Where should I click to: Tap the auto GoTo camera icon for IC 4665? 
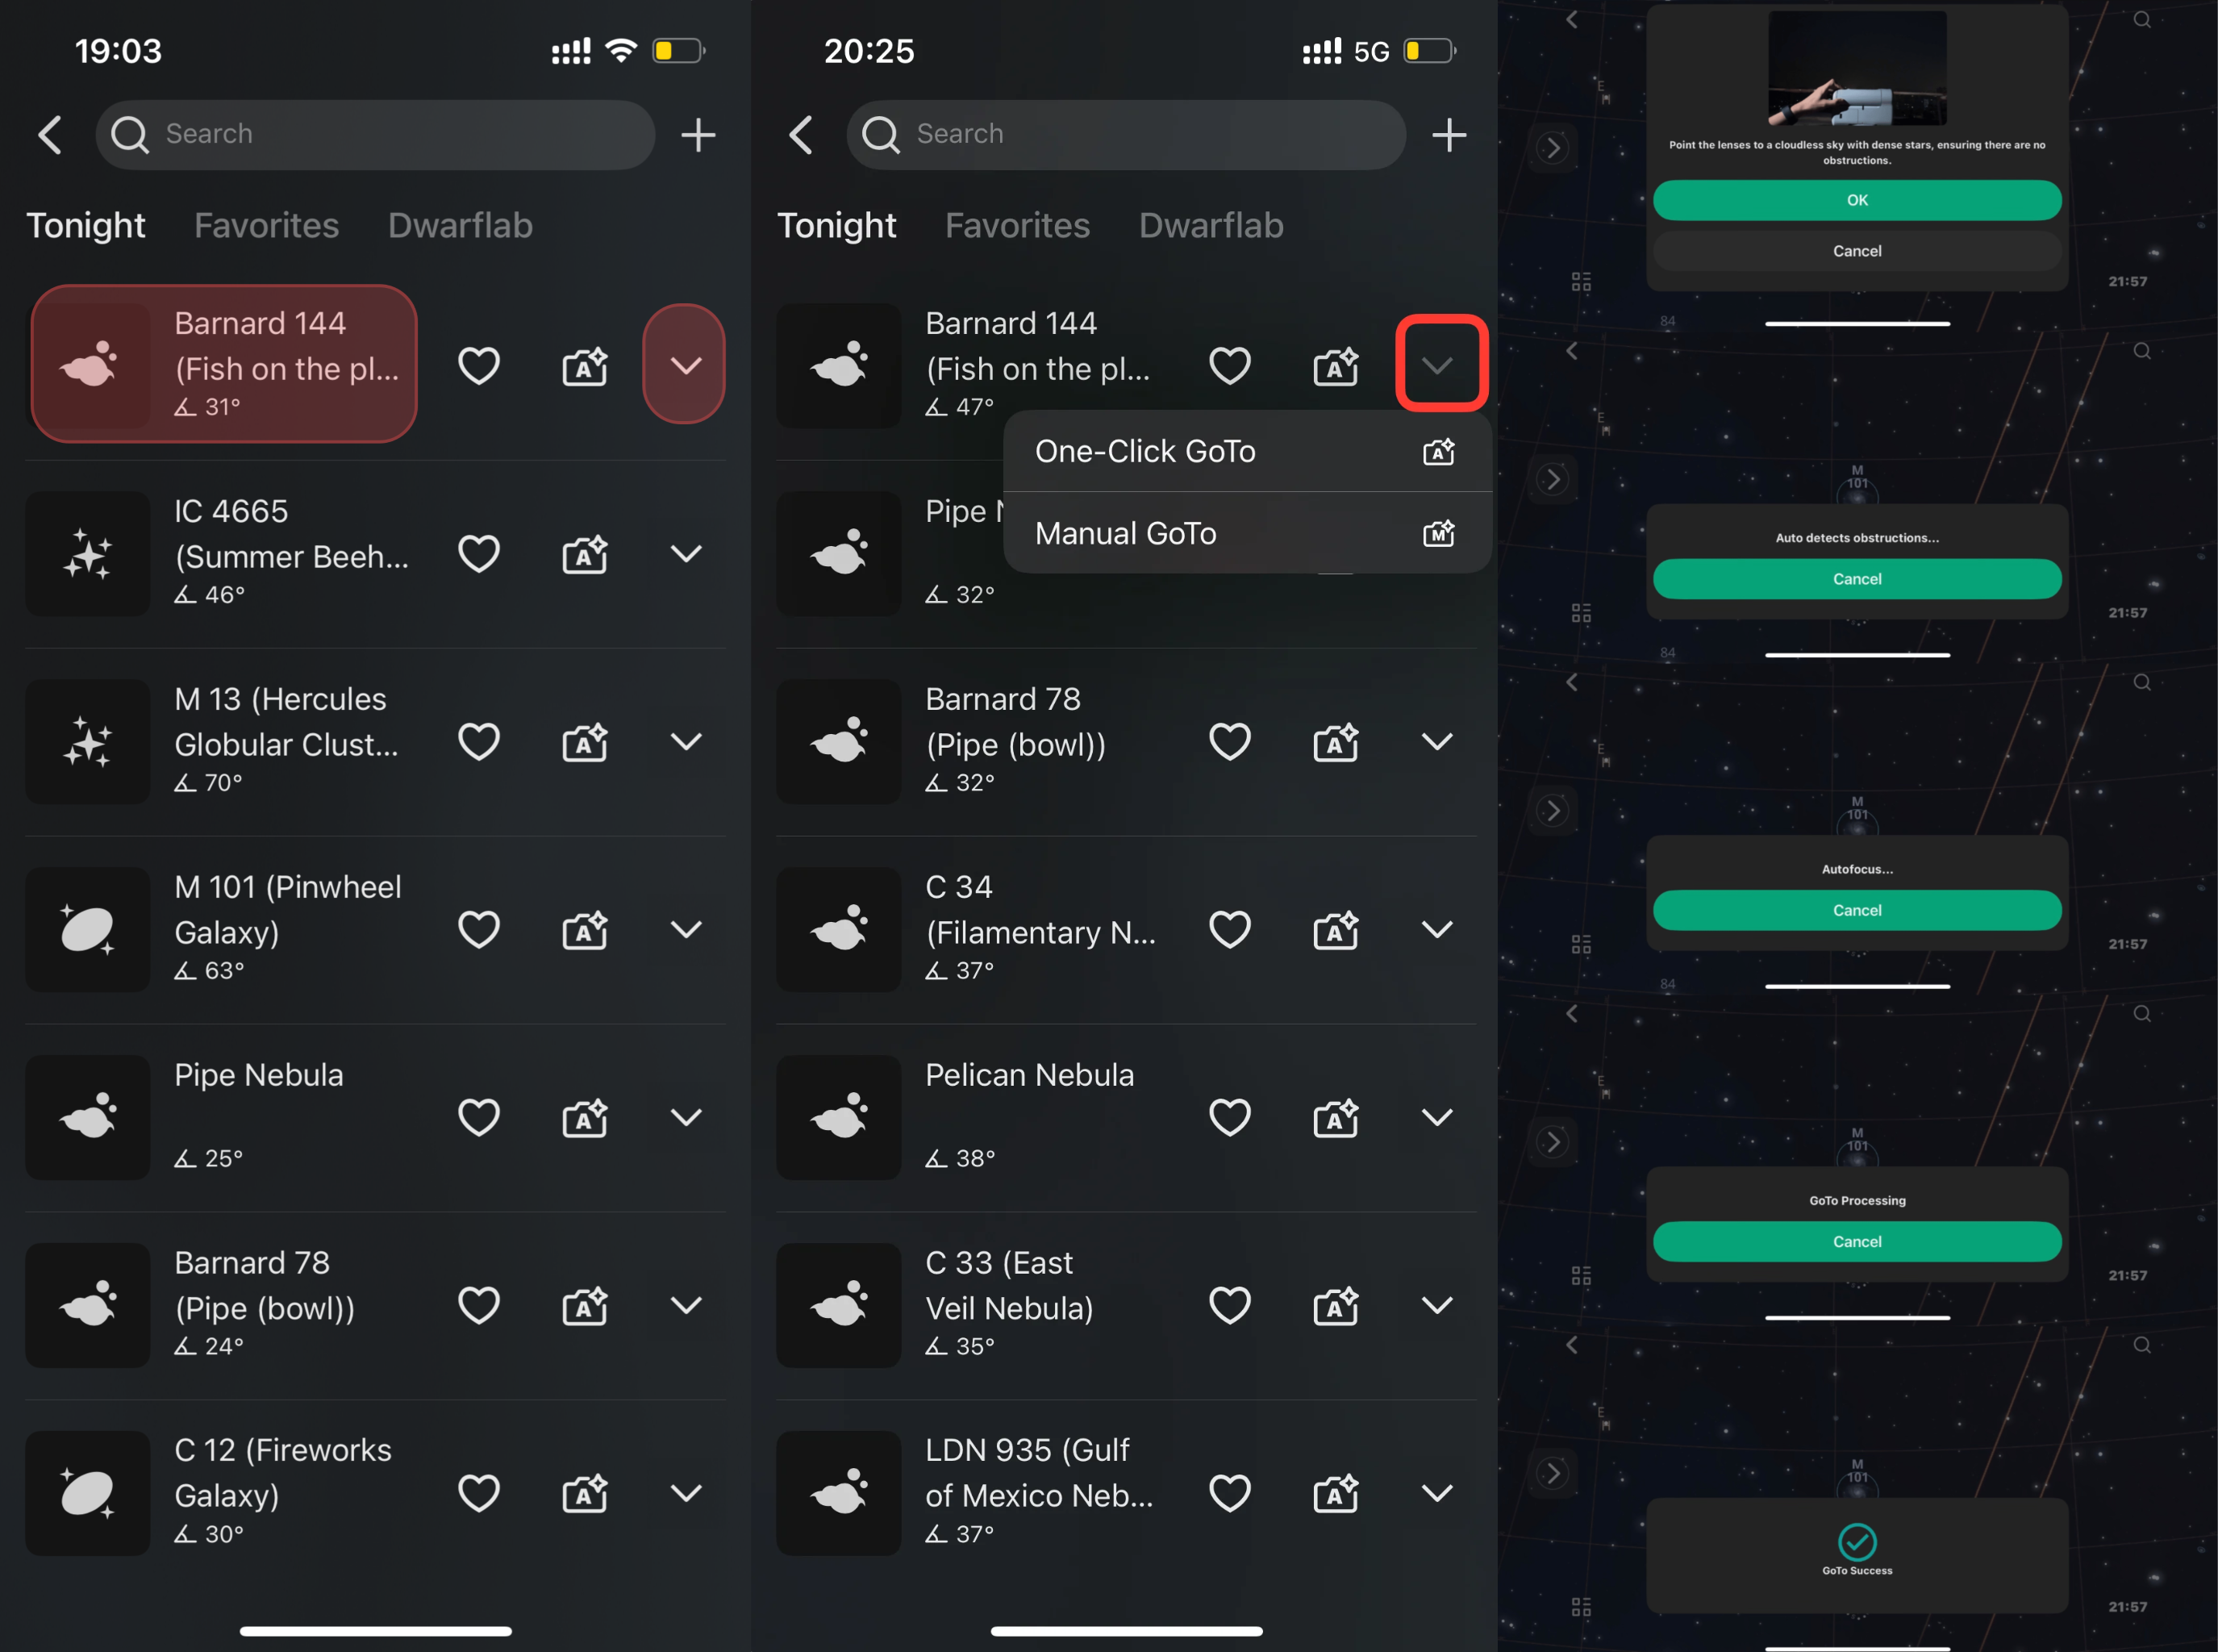[x=585, y=554]
